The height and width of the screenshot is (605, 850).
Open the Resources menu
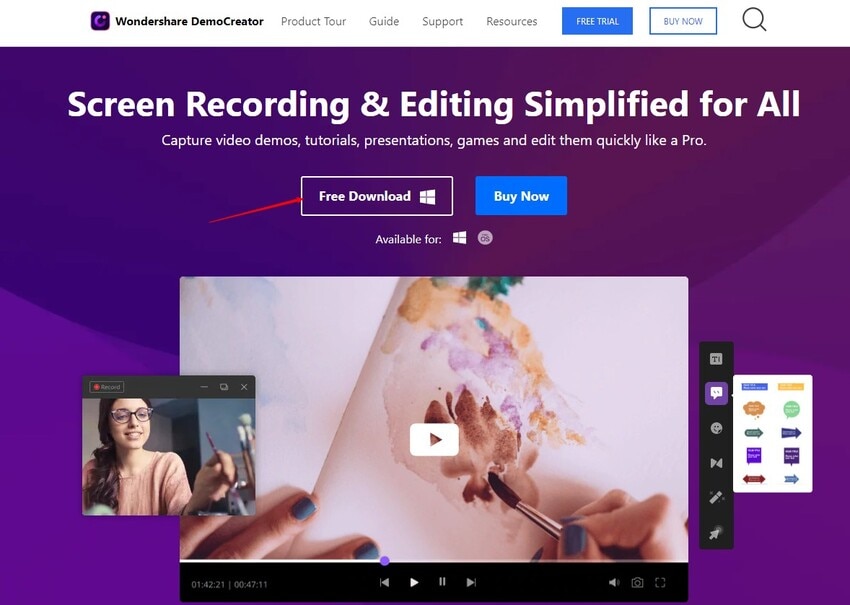point(512,21)
